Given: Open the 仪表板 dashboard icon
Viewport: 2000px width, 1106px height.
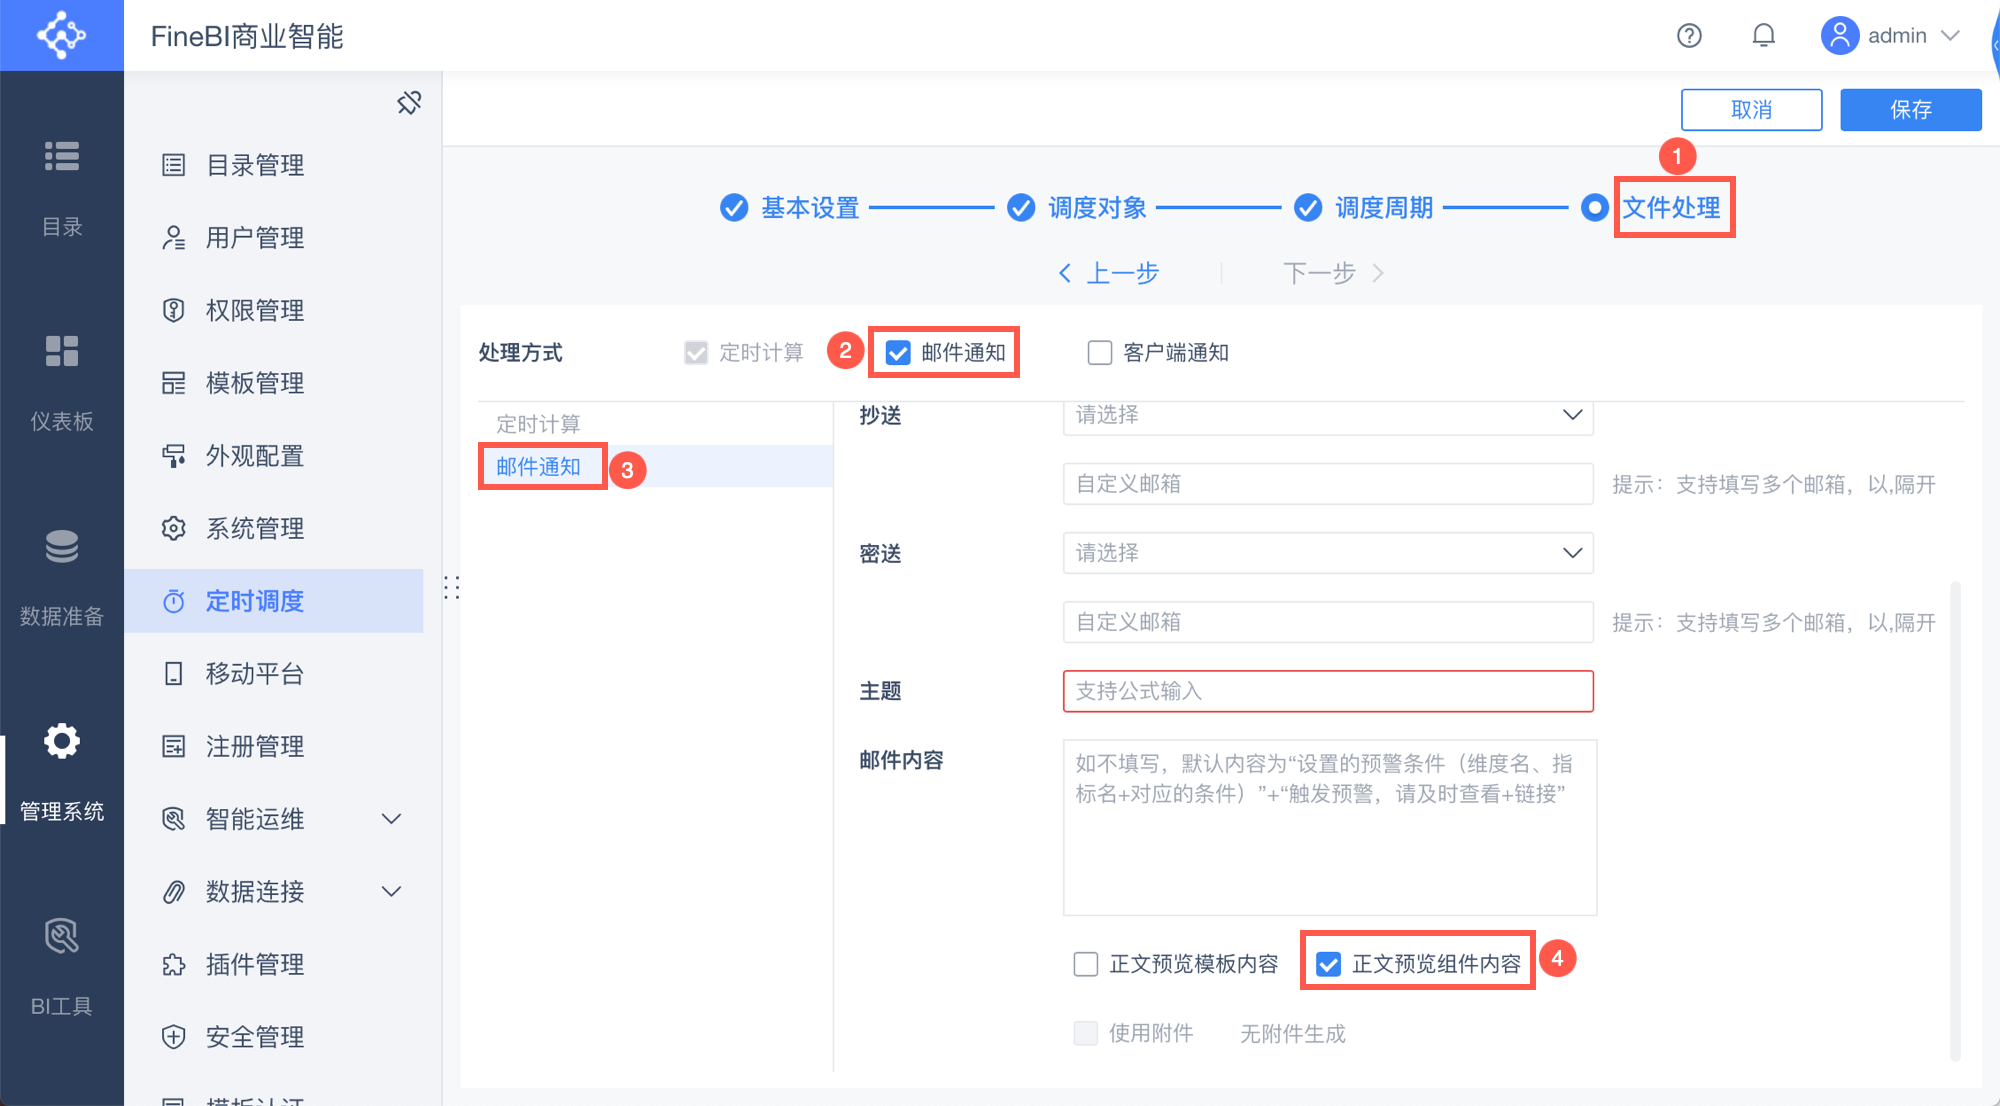Looking at the screenshot, I should (61, 352).
